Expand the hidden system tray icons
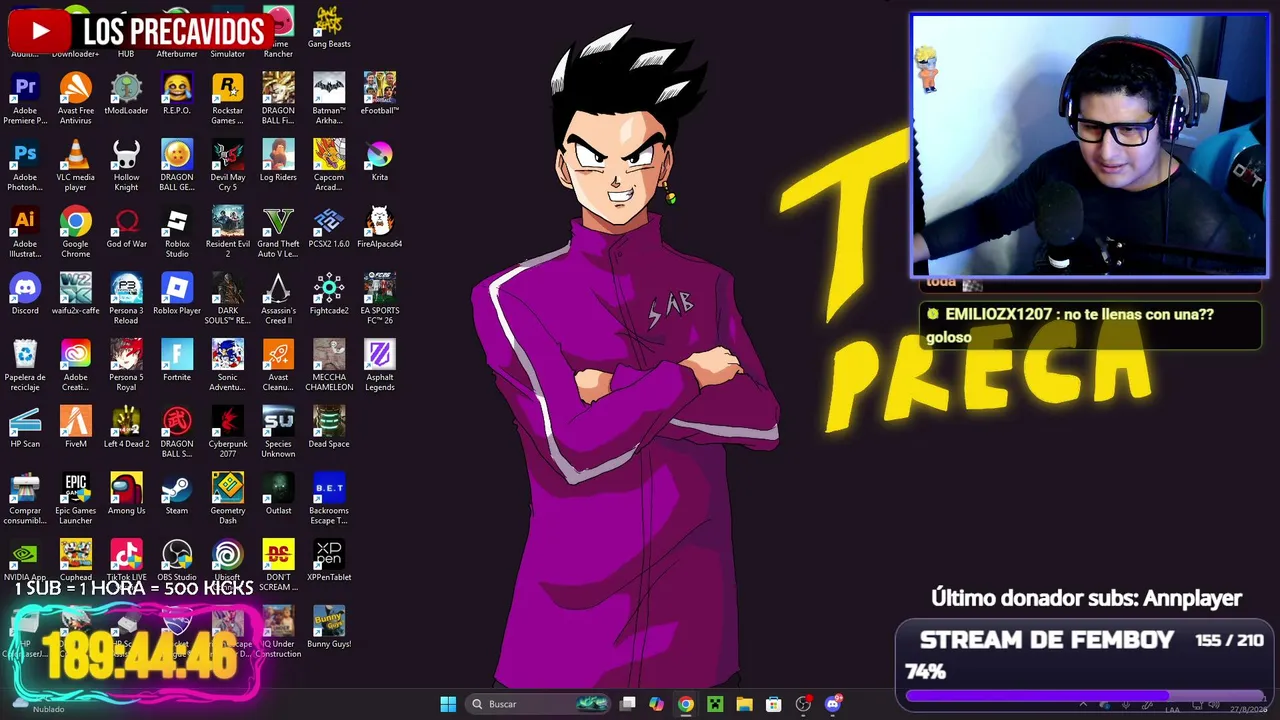The image size is (1280, 720). (x=1083, y=705)
